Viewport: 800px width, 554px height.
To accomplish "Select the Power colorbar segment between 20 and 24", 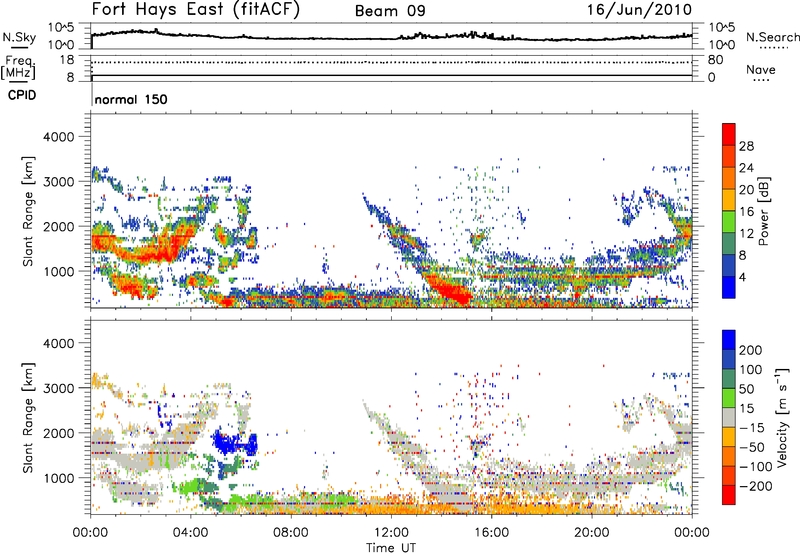I will coord(729,178).
